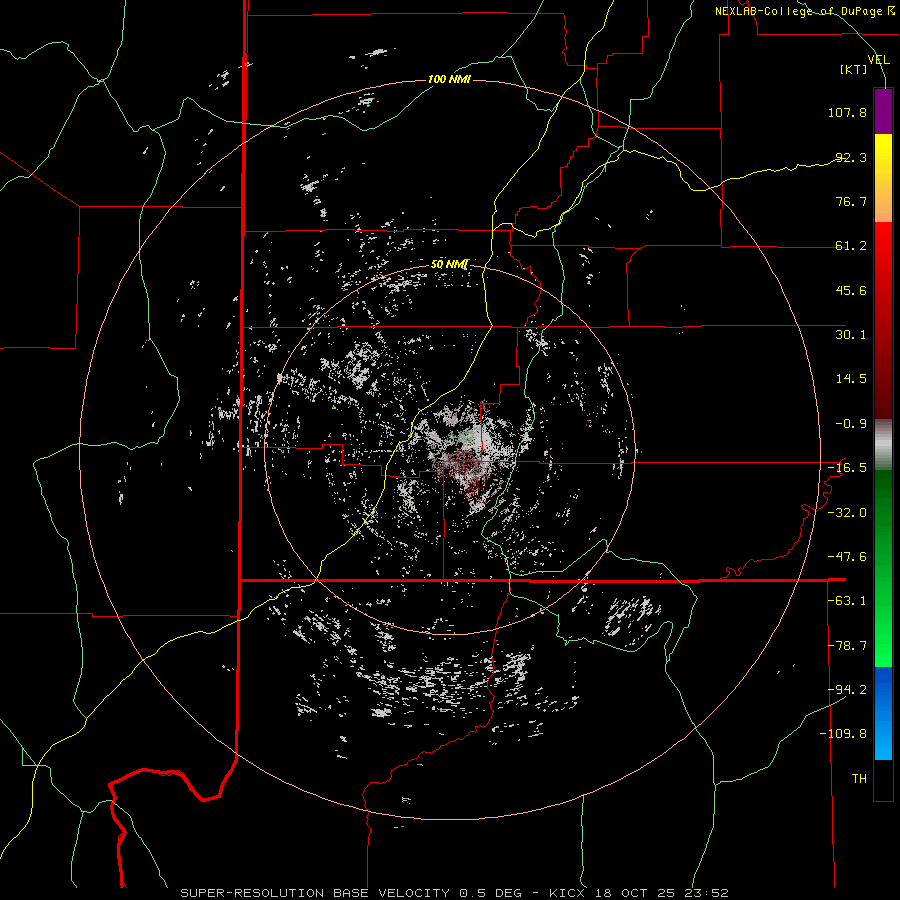Image resolution: width=900 pixels, height=900 pixels.
Task: Select the -109.8 legend value
Action: click(x=843, y=734)
